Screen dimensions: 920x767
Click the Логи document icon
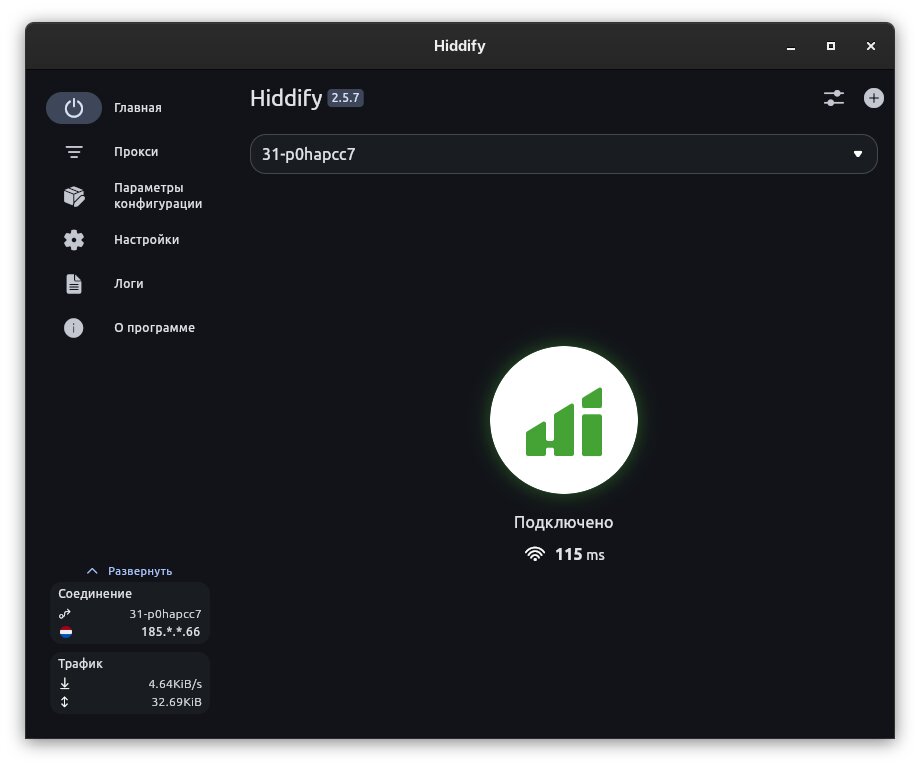[x=74, y=284]
